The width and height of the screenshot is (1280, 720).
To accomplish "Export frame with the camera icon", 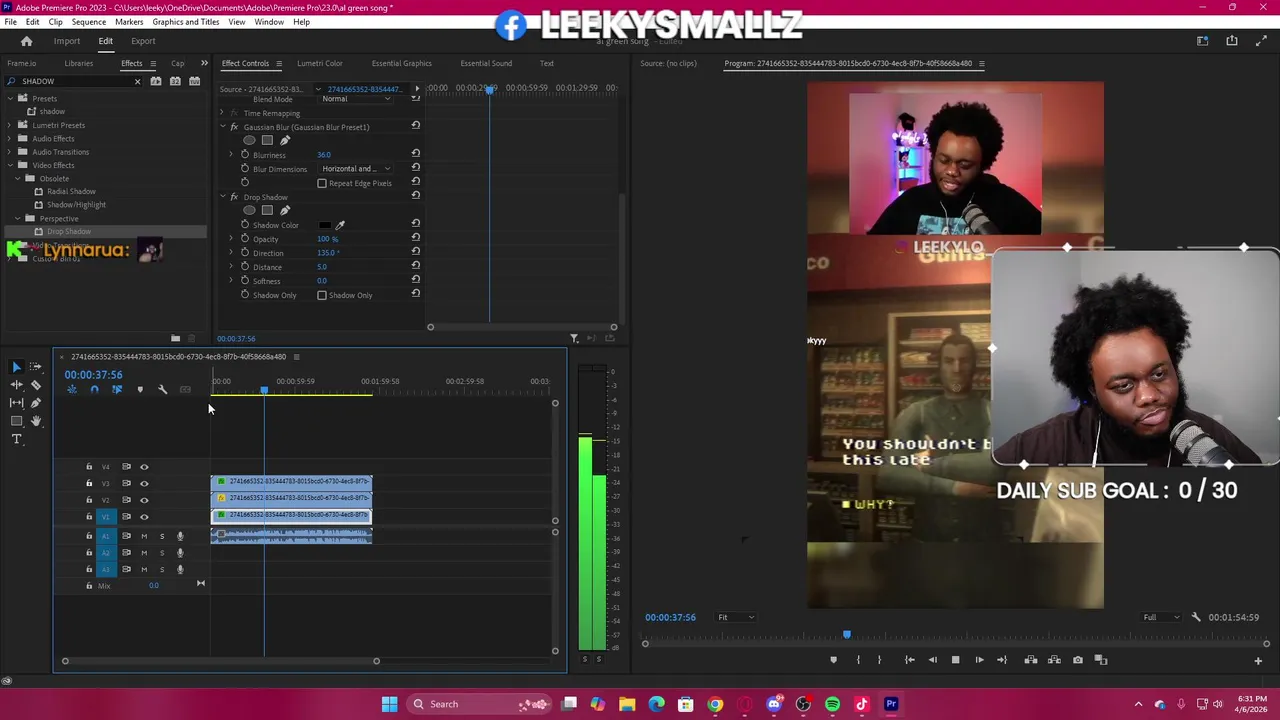I will [x=1077, y=660].
